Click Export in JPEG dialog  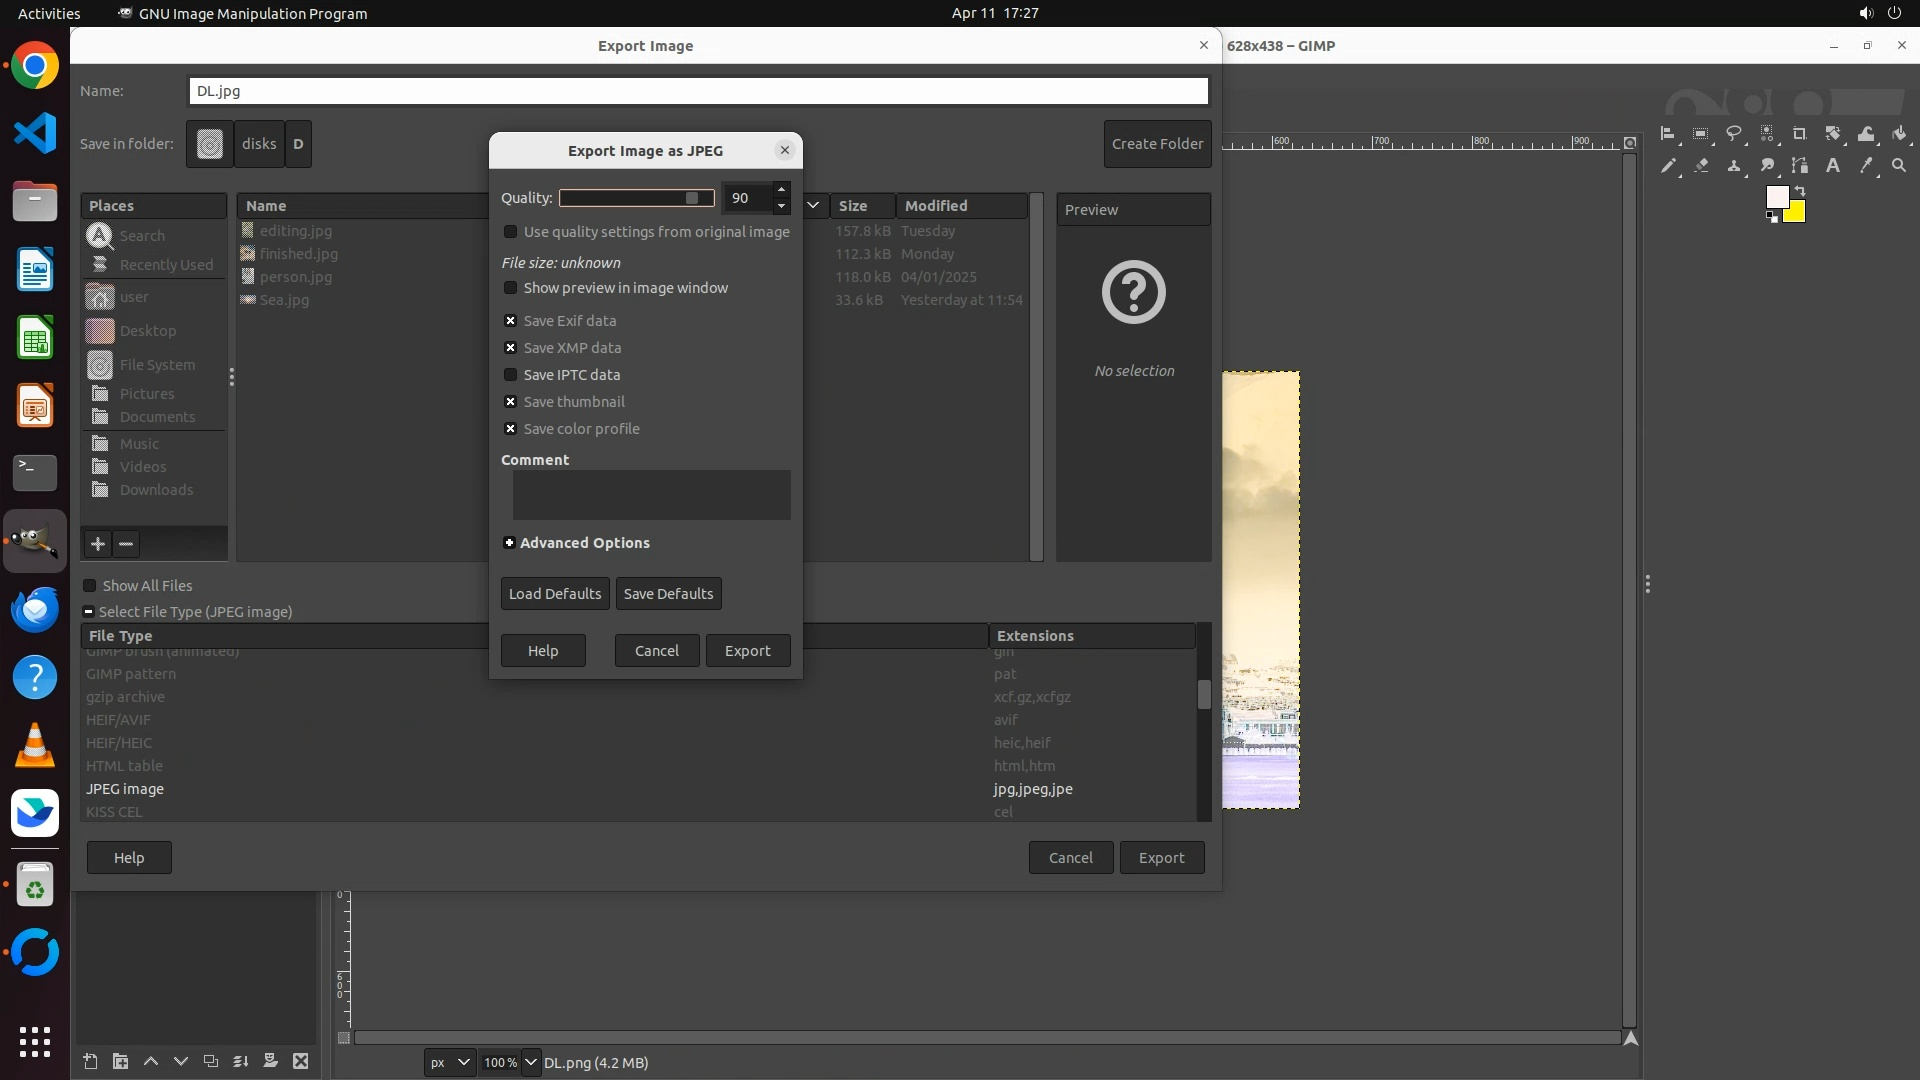coord(747,651)
